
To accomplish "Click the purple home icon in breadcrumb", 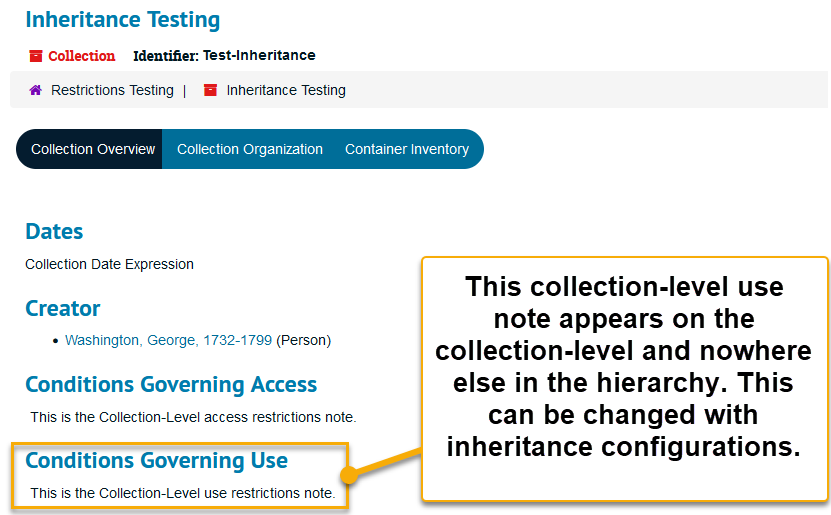I will (35, 90).
